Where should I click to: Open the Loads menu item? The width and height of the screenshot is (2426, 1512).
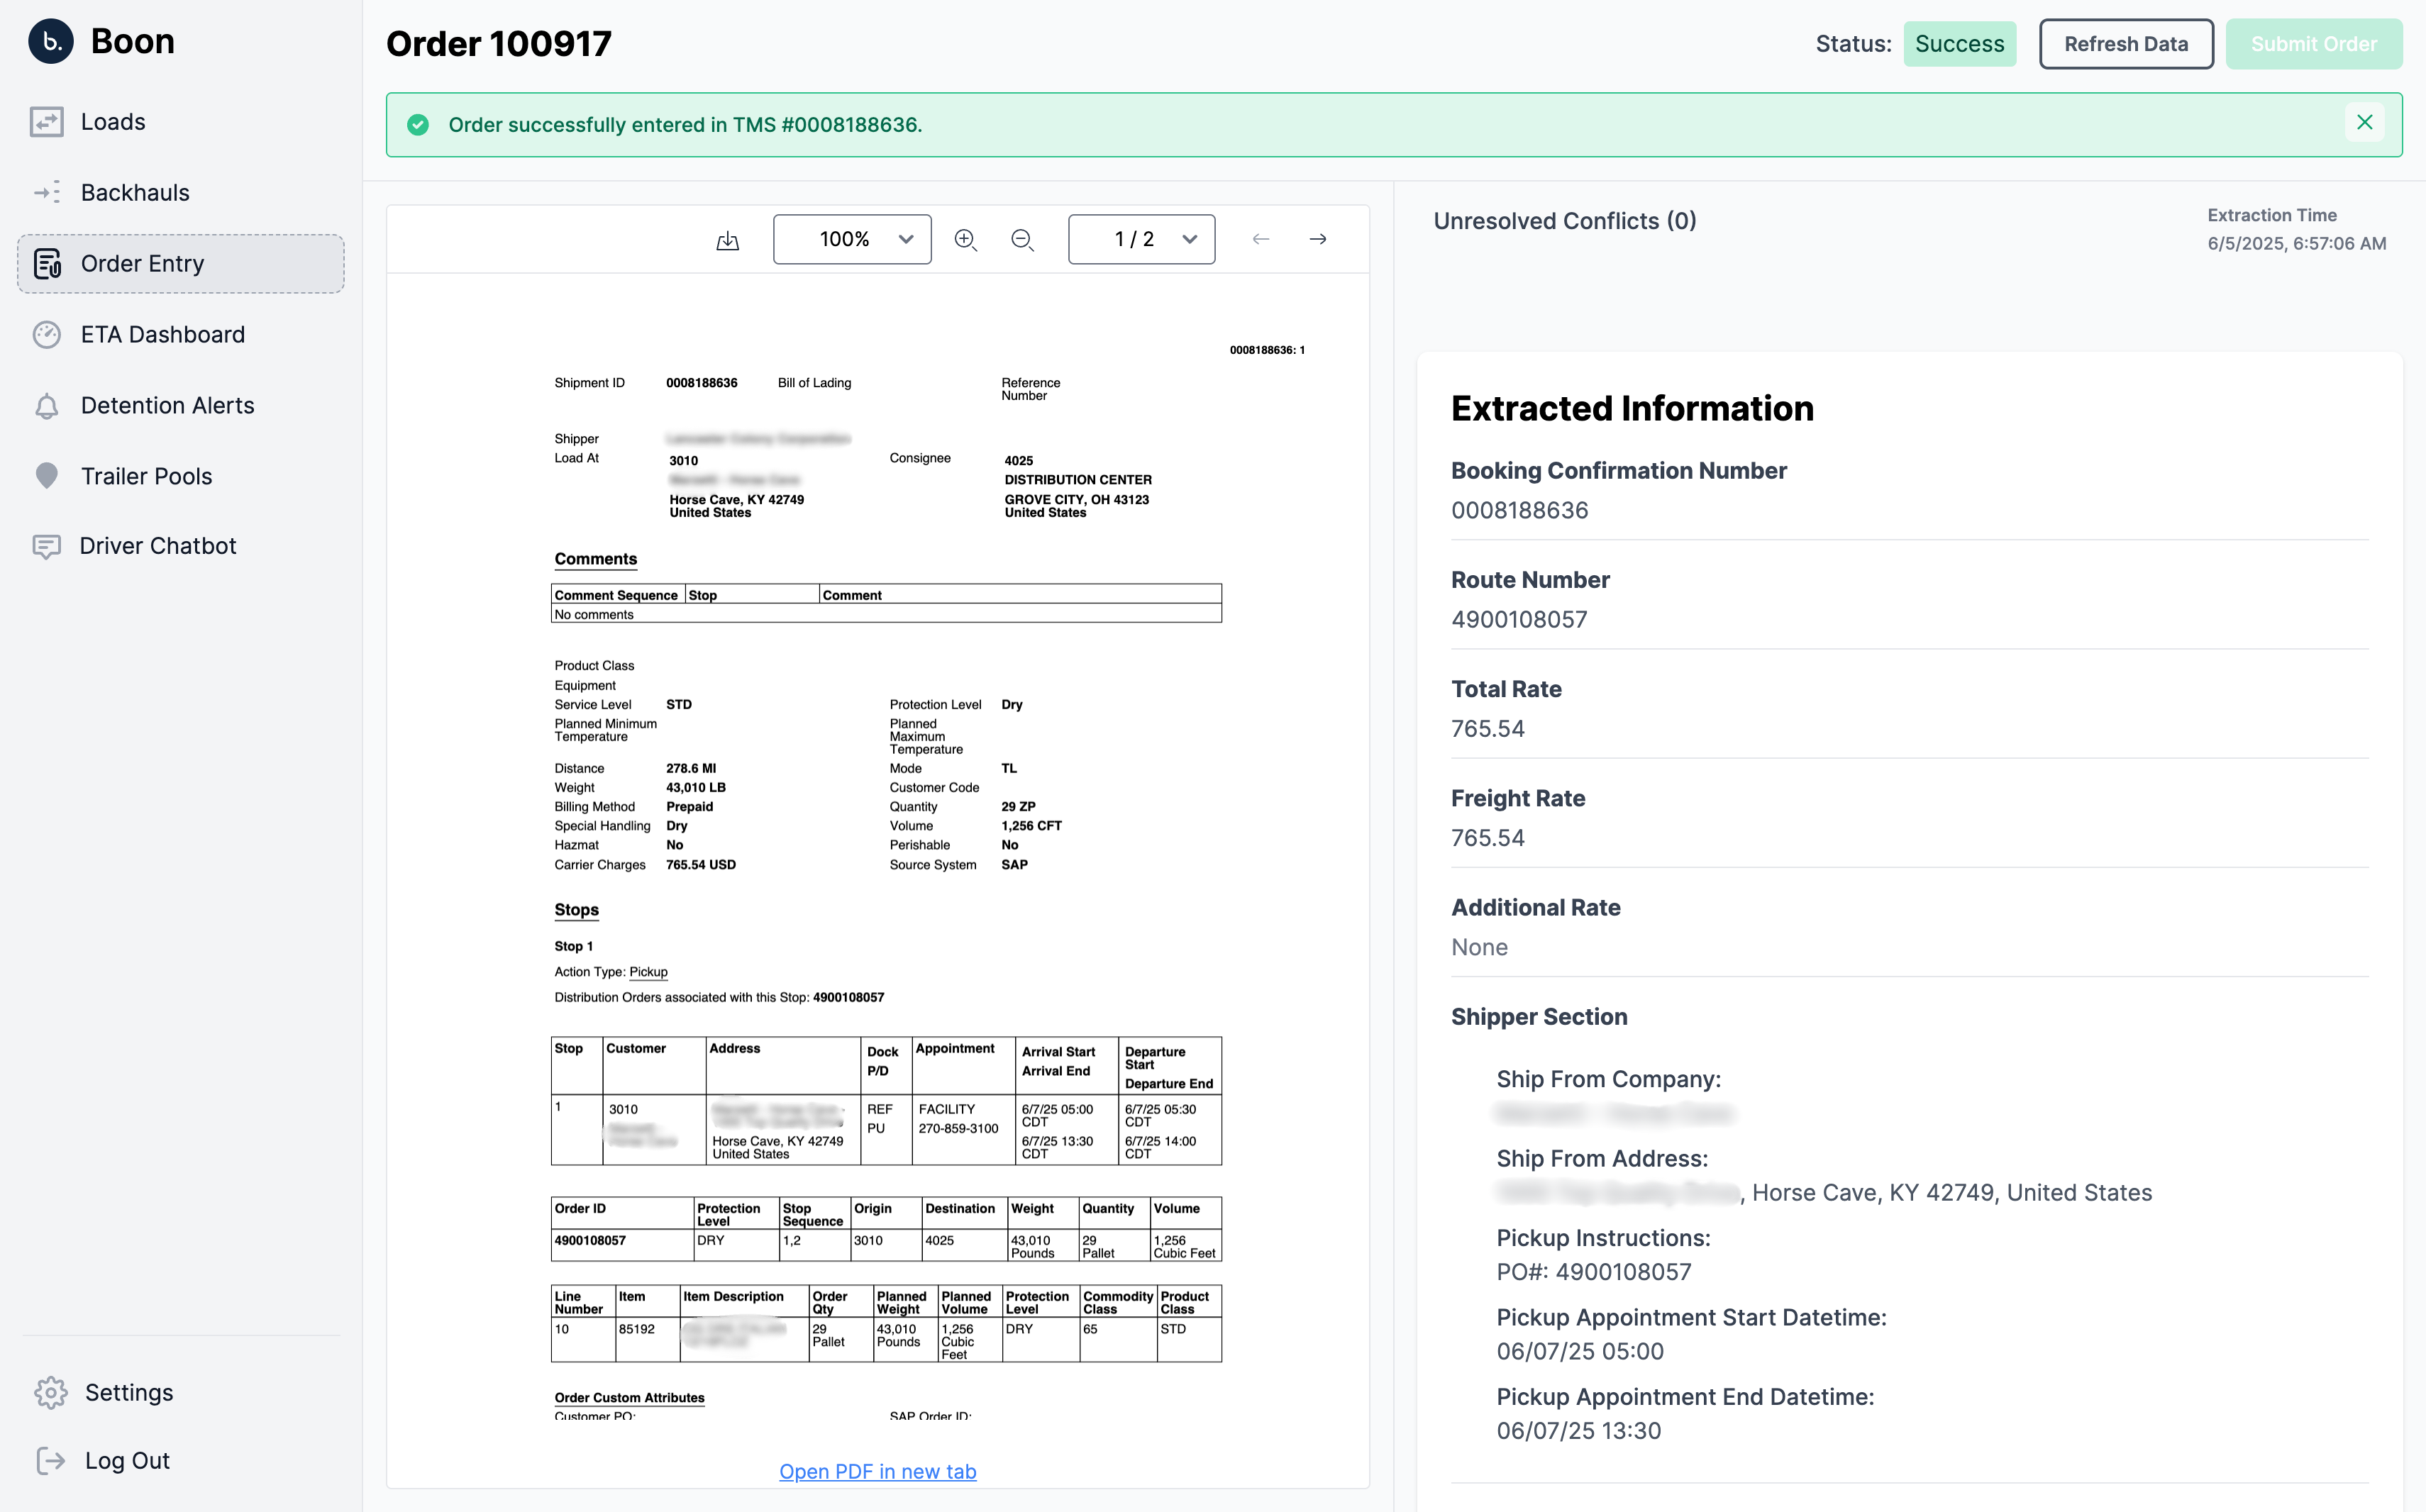pyautogui.click(x=112, y=122)
